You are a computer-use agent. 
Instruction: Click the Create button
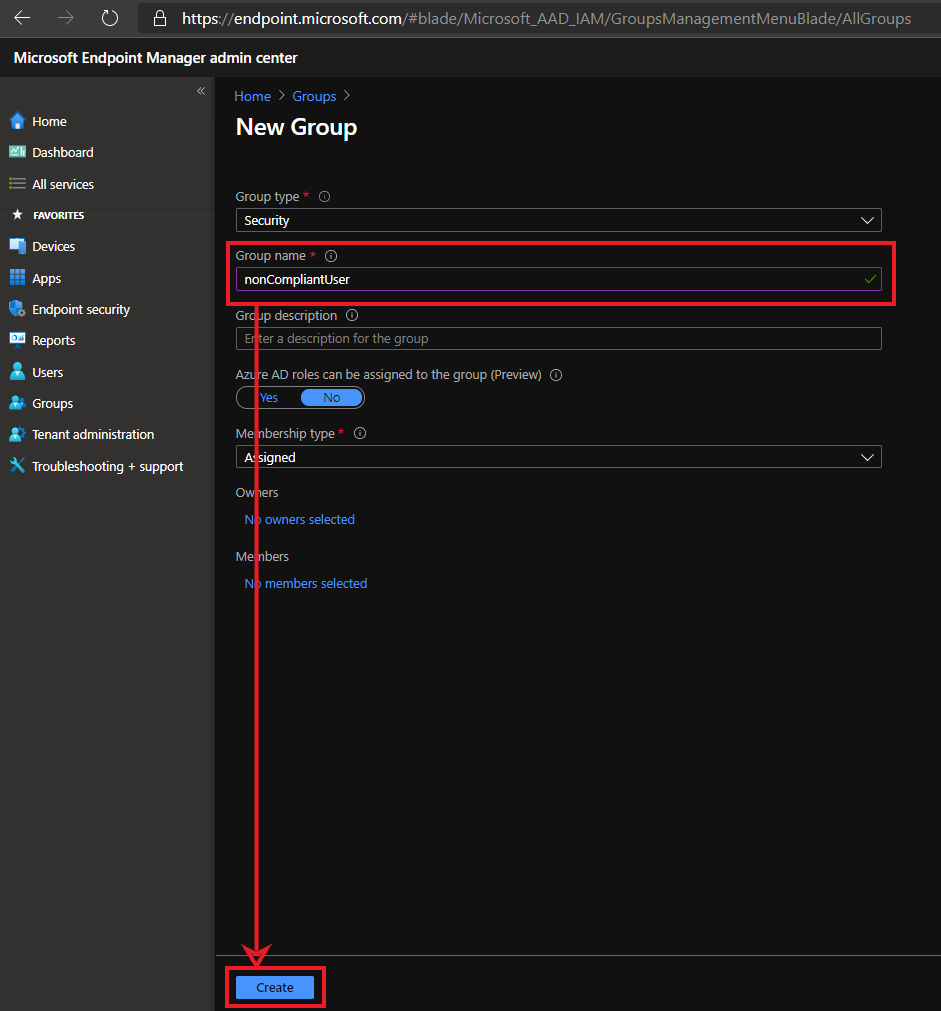pos(275,987)
